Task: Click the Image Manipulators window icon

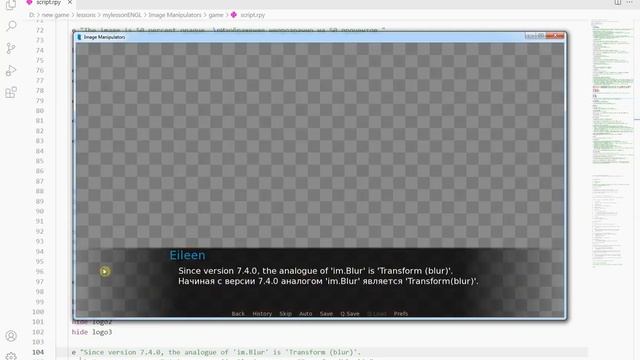Action: tap(79, 37)
